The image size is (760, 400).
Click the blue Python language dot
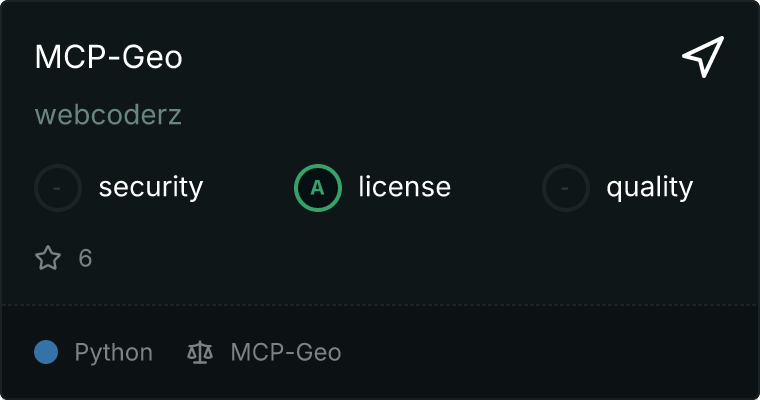pyautogui.click(x=46, y=352)
